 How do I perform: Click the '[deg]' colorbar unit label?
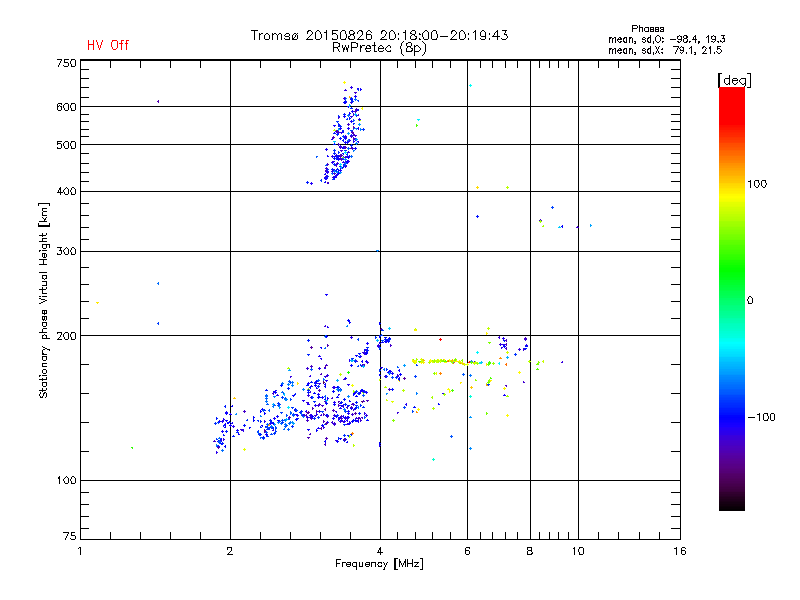[x=734, y=80]
